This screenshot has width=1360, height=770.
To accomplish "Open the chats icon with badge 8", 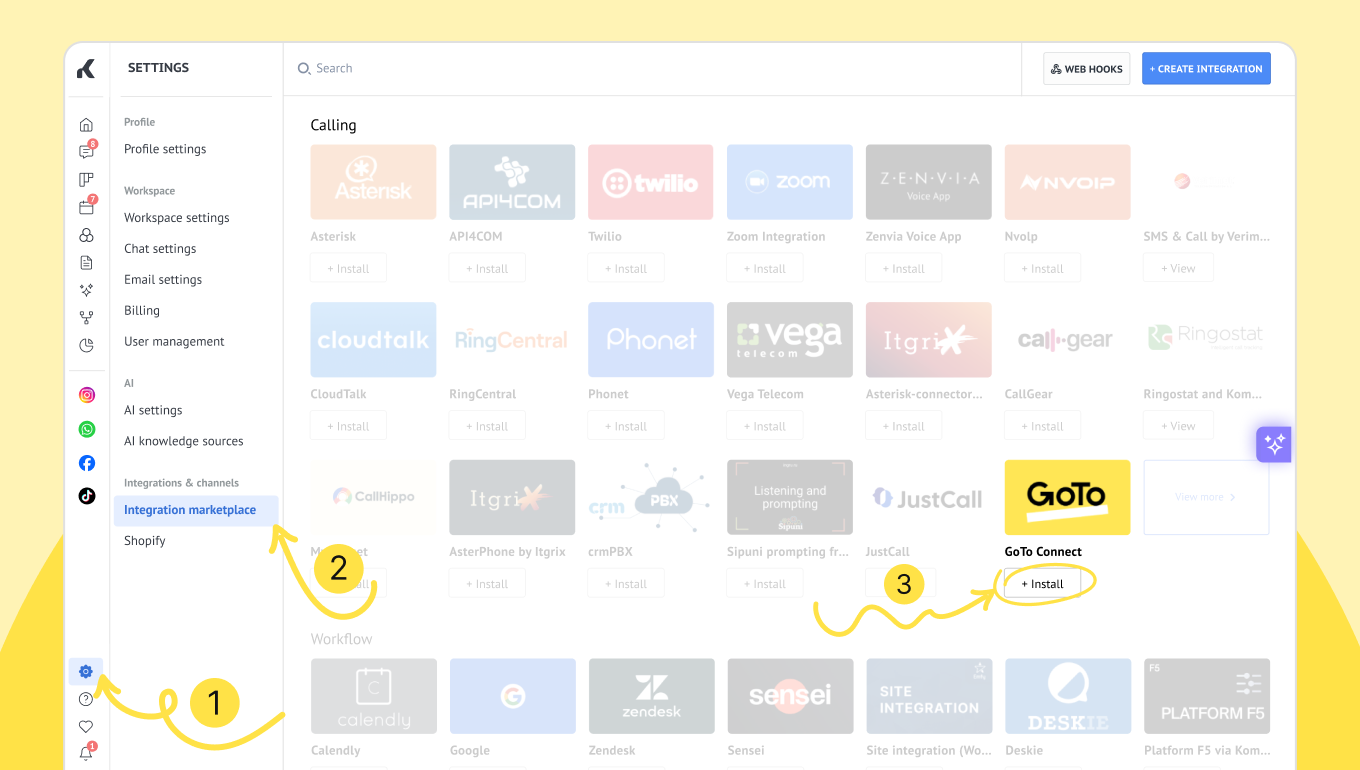I will pos(86,152).
